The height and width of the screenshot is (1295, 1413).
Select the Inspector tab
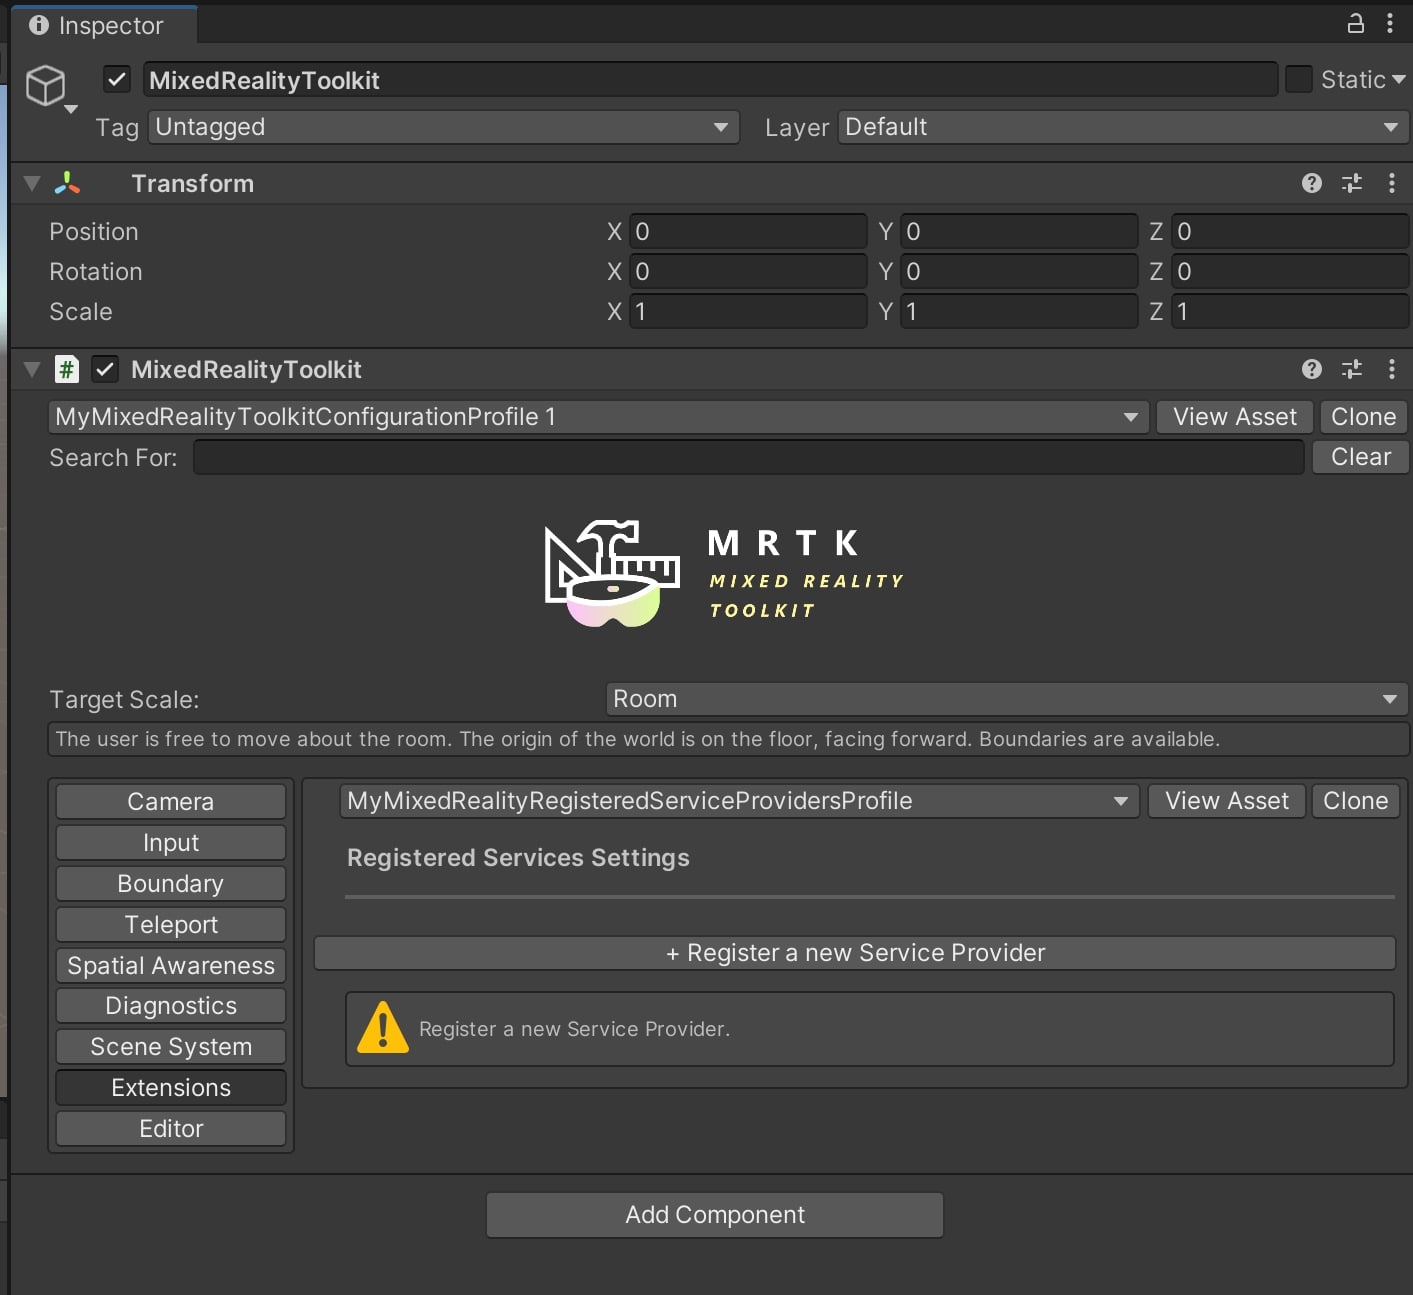click(104, 25)
